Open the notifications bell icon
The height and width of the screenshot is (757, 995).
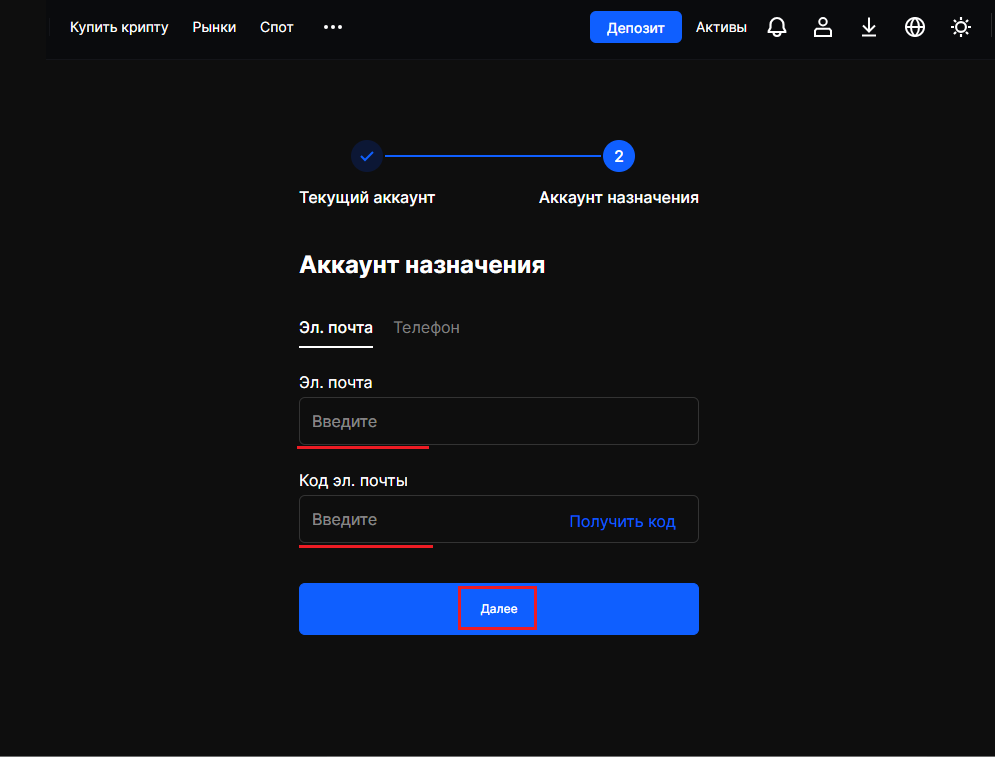click(x=777, y=27)
